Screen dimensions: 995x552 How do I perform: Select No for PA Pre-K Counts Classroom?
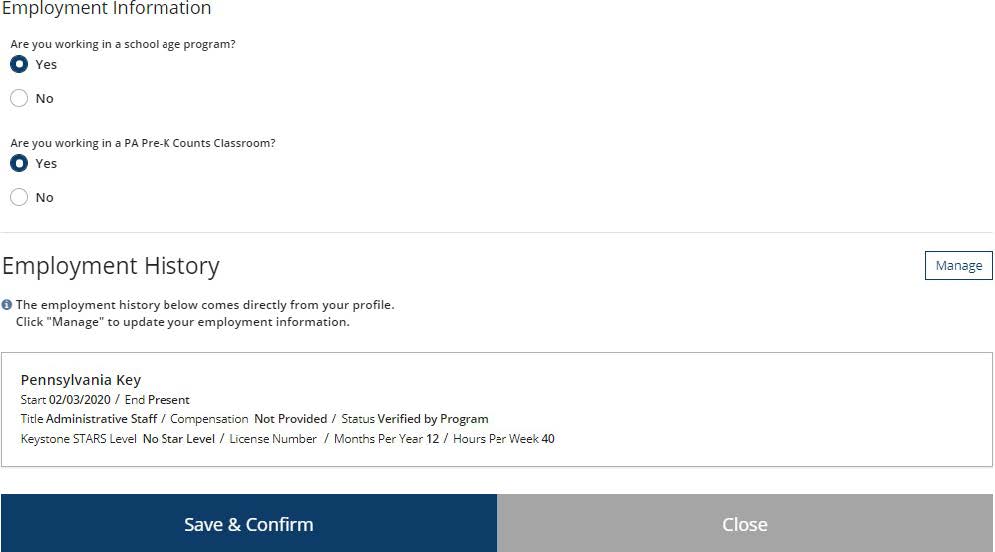19,197
